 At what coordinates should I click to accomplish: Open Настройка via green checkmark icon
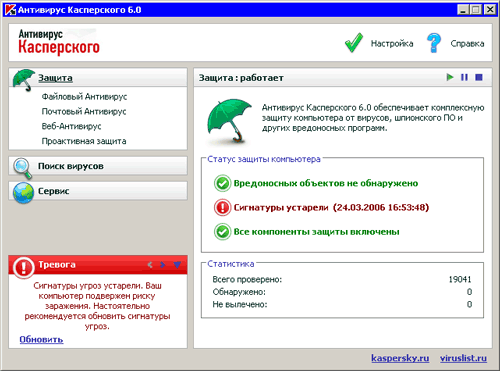click(354, 43)
